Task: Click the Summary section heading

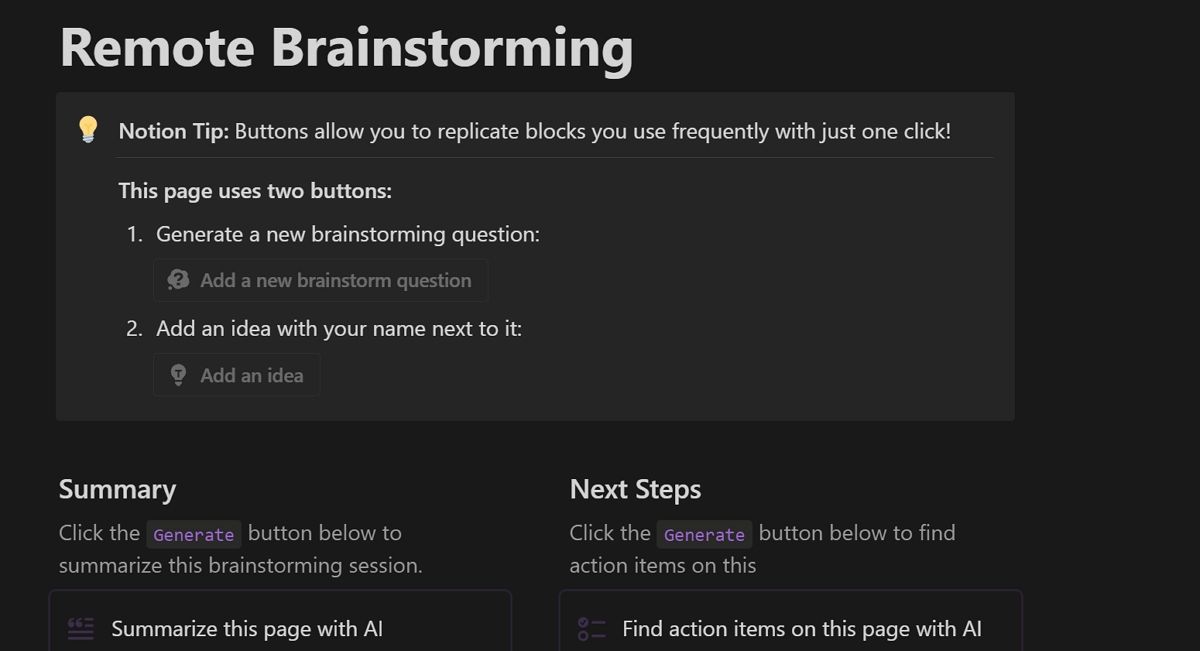Action: point(117,489)
